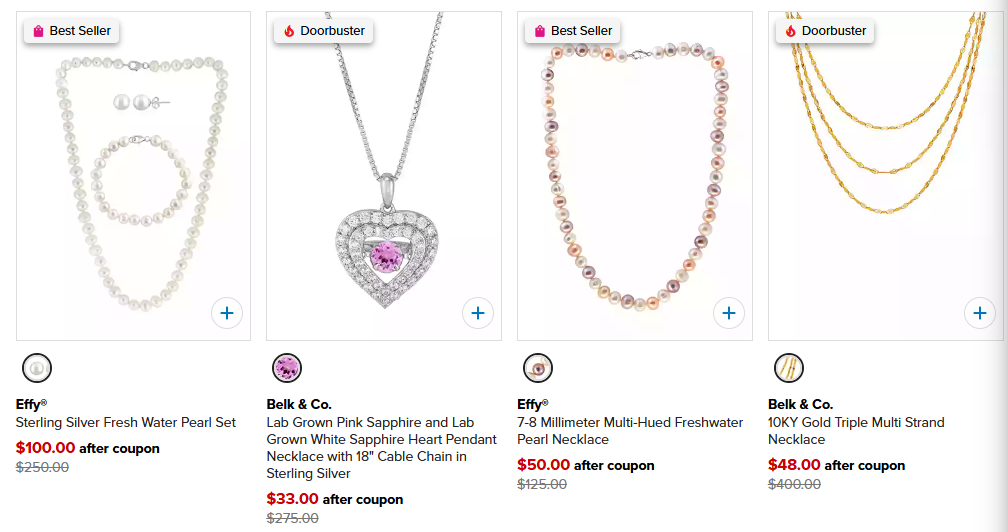Open the Lab Grown Pink Sapphire Heart Pendant link
The height and width of the screenshot is (532, 1007).
pyautogui.click(x=381, y=440)
